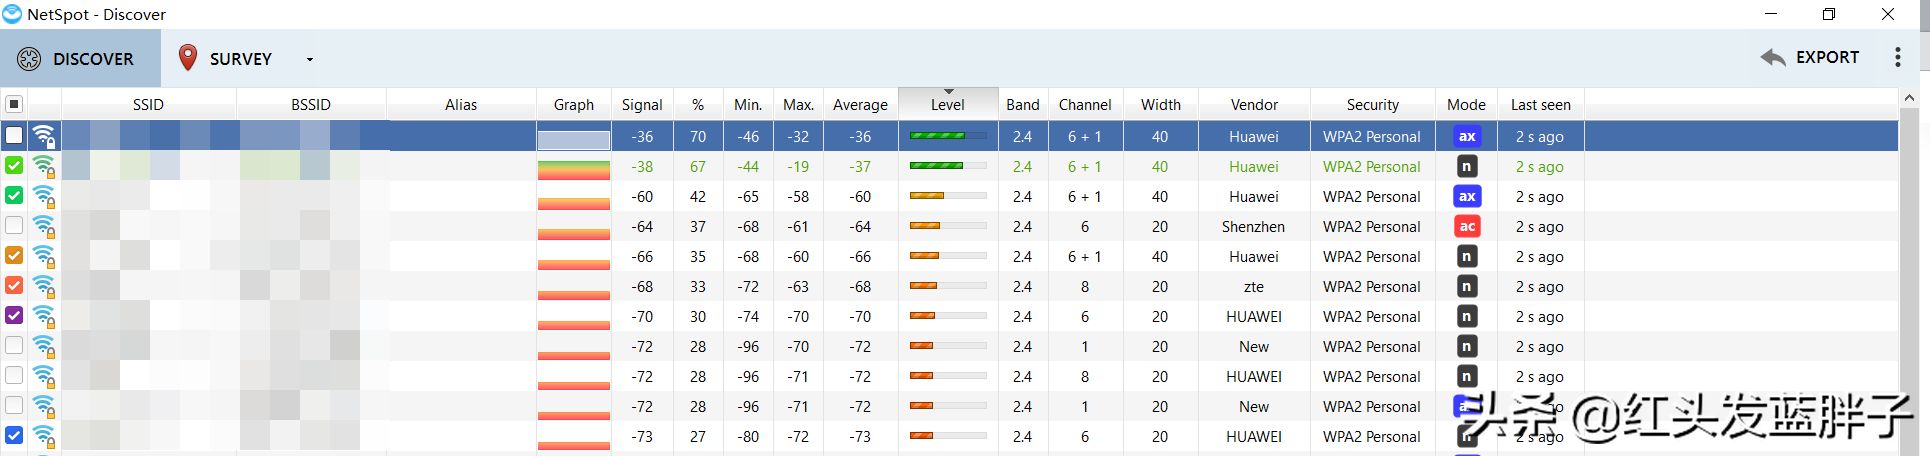
Task: Switch to the Discover tab
Action: point(80,59)
